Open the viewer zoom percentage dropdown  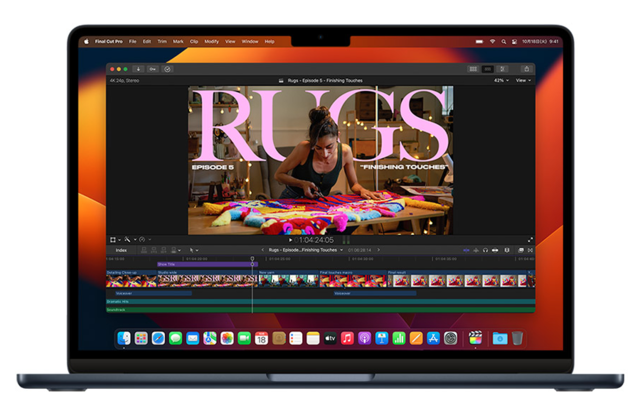click(499, 80)
